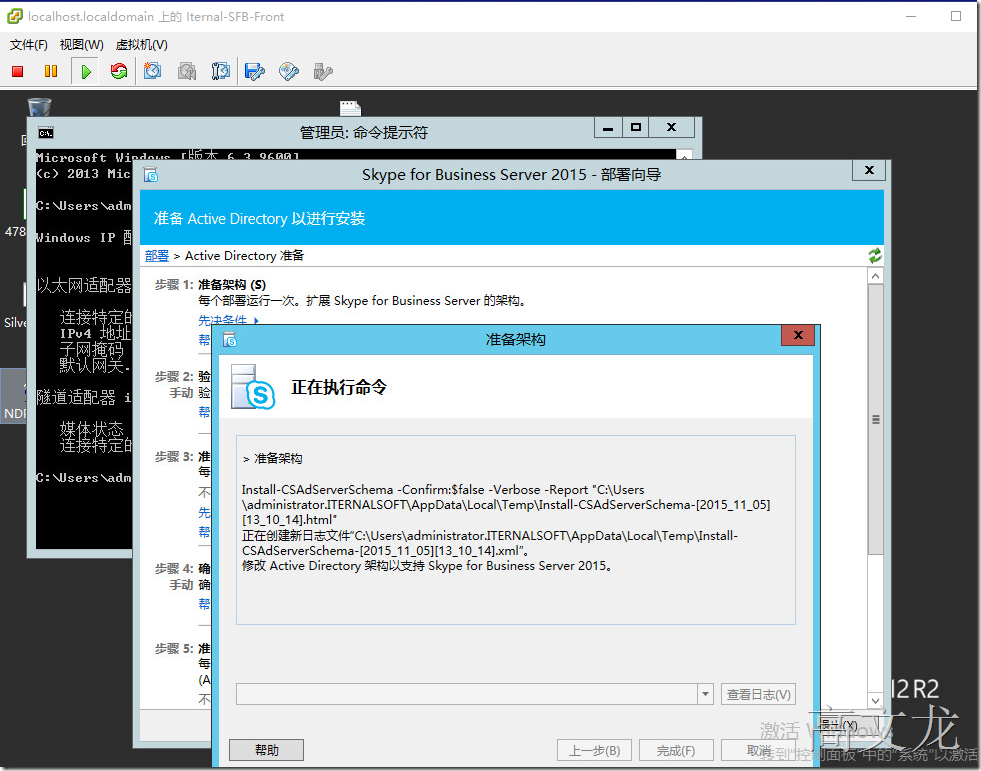Click the 完成(F) button
This screenshot has height=771, width=981.
pos(676,750)
